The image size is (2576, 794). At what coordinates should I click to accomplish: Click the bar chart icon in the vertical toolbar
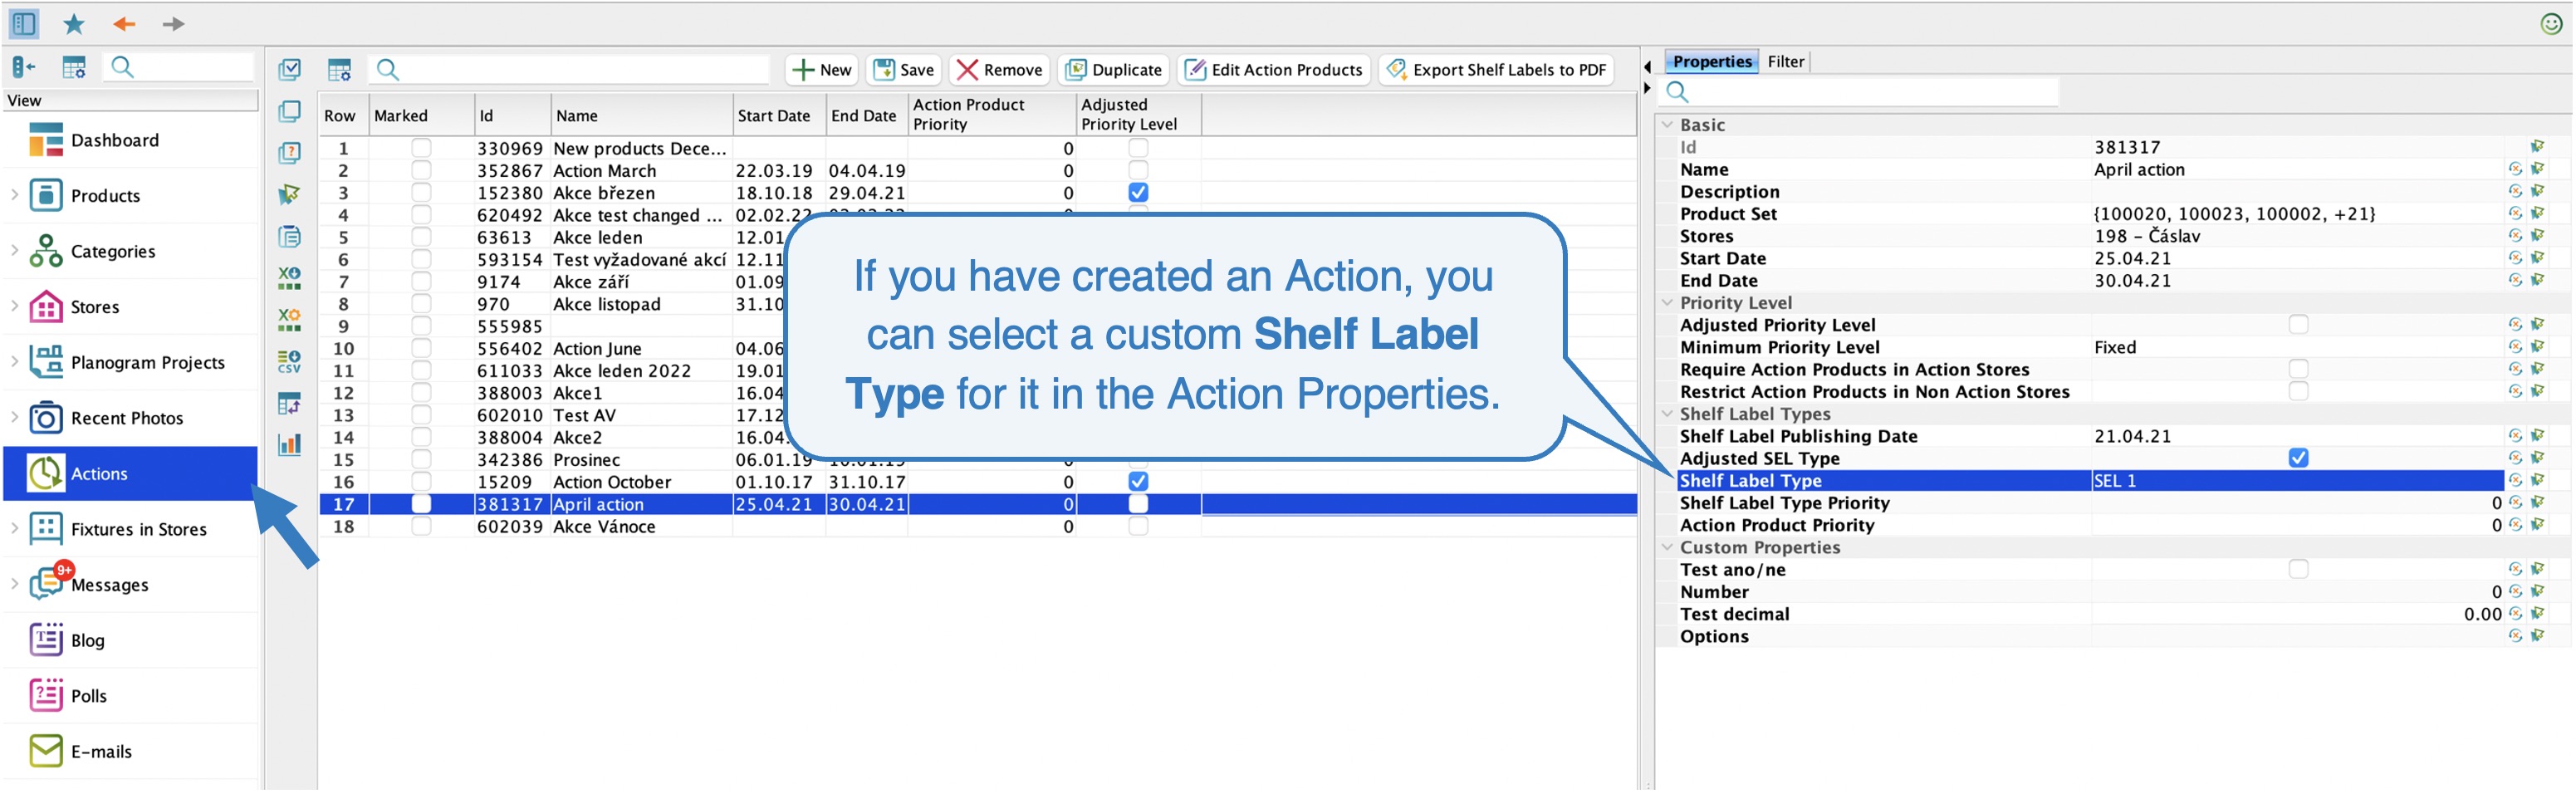pyautogui.click(x=290, y=445)
